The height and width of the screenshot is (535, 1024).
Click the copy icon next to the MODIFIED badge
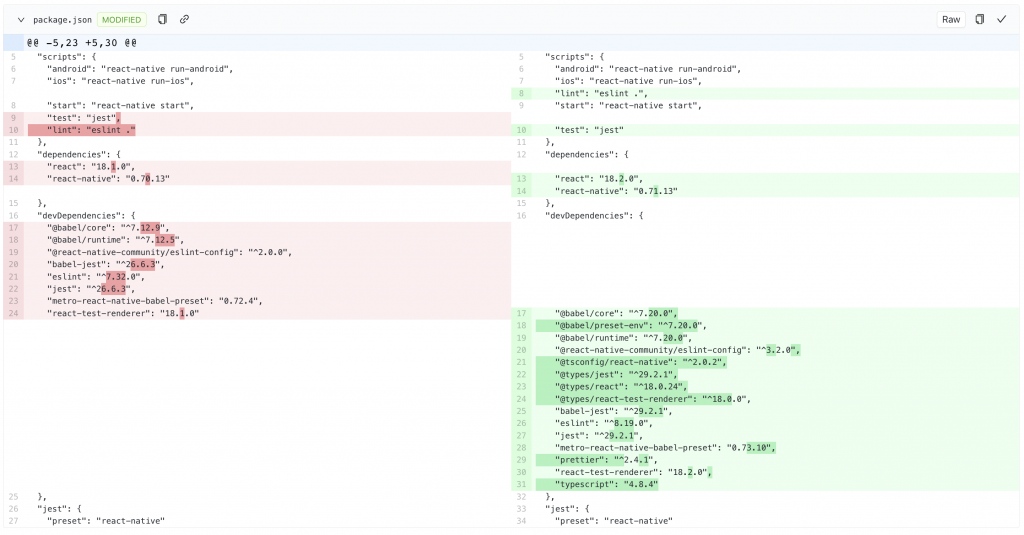pyautogui.click(x=163, y=20)
